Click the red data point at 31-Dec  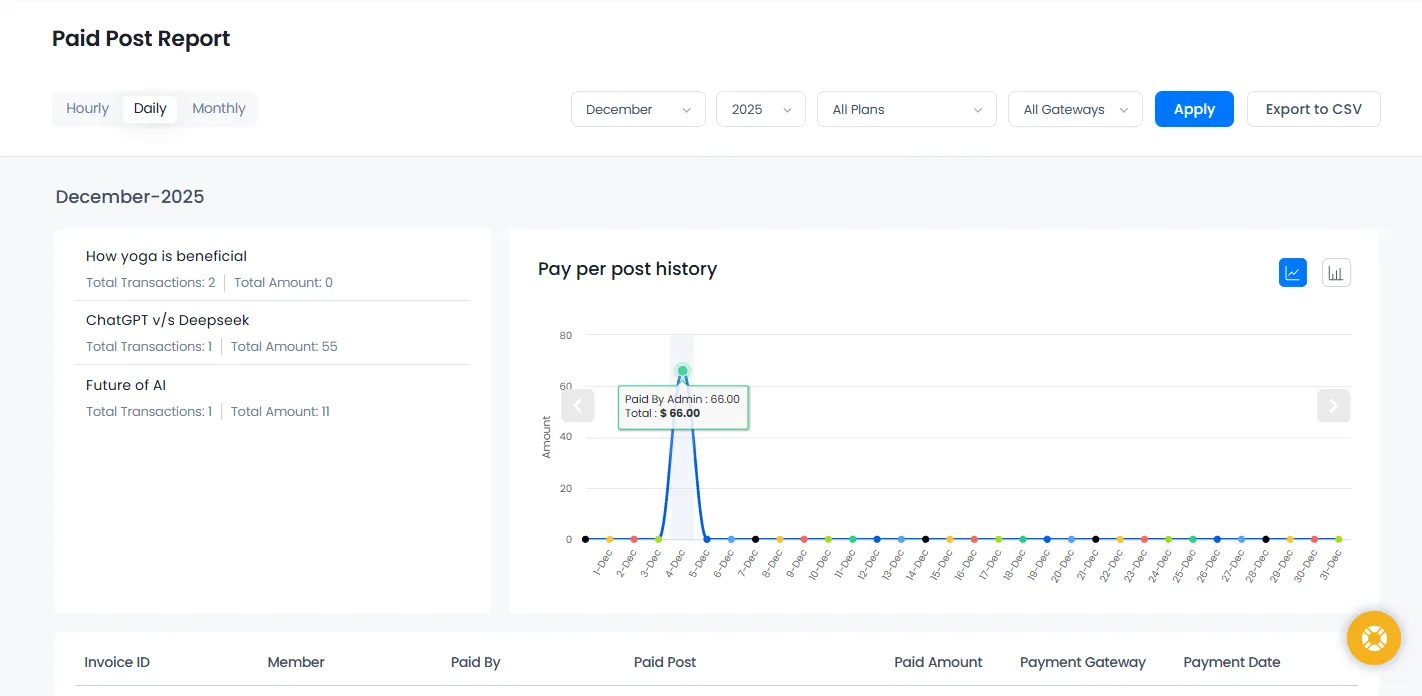(x=1317, y=538)
